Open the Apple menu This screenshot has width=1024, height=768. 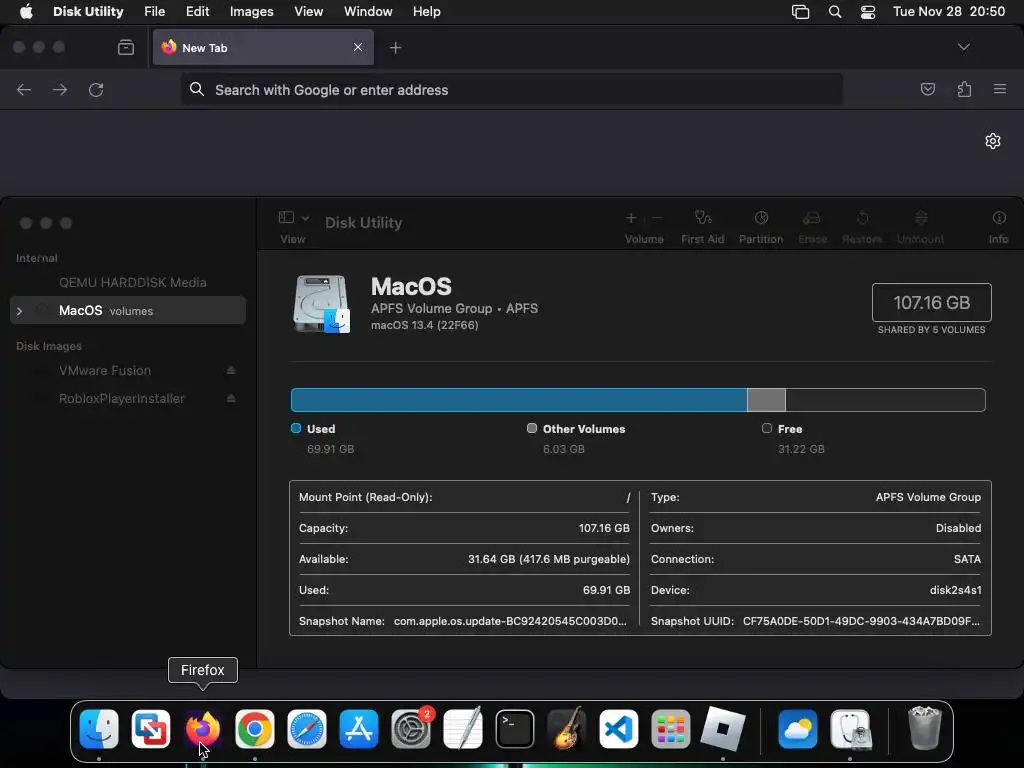tap(26, 12)
